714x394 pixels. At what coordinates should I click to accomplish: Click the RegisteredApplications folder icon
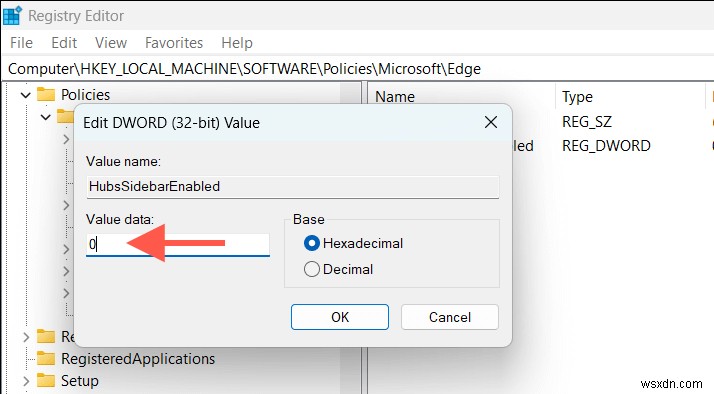click(x=46, y=358)
